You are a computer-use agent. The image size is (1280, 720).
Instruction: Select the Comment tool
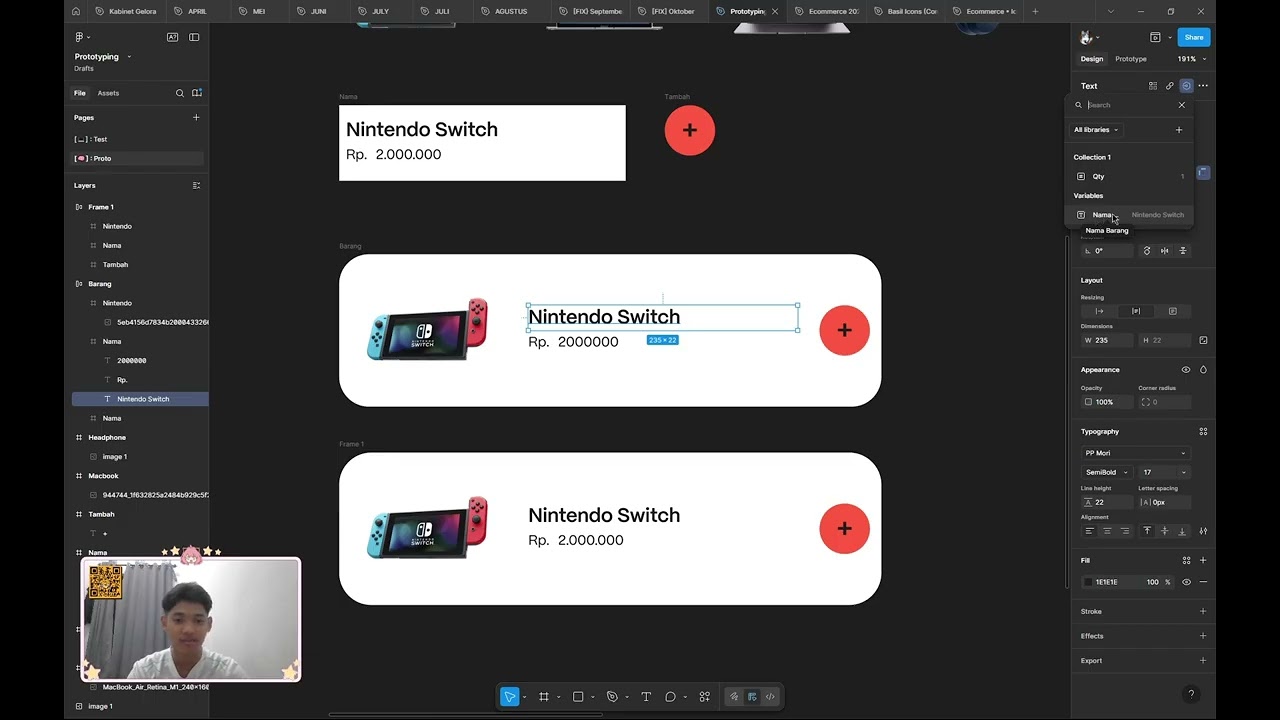tap(670, 697)
